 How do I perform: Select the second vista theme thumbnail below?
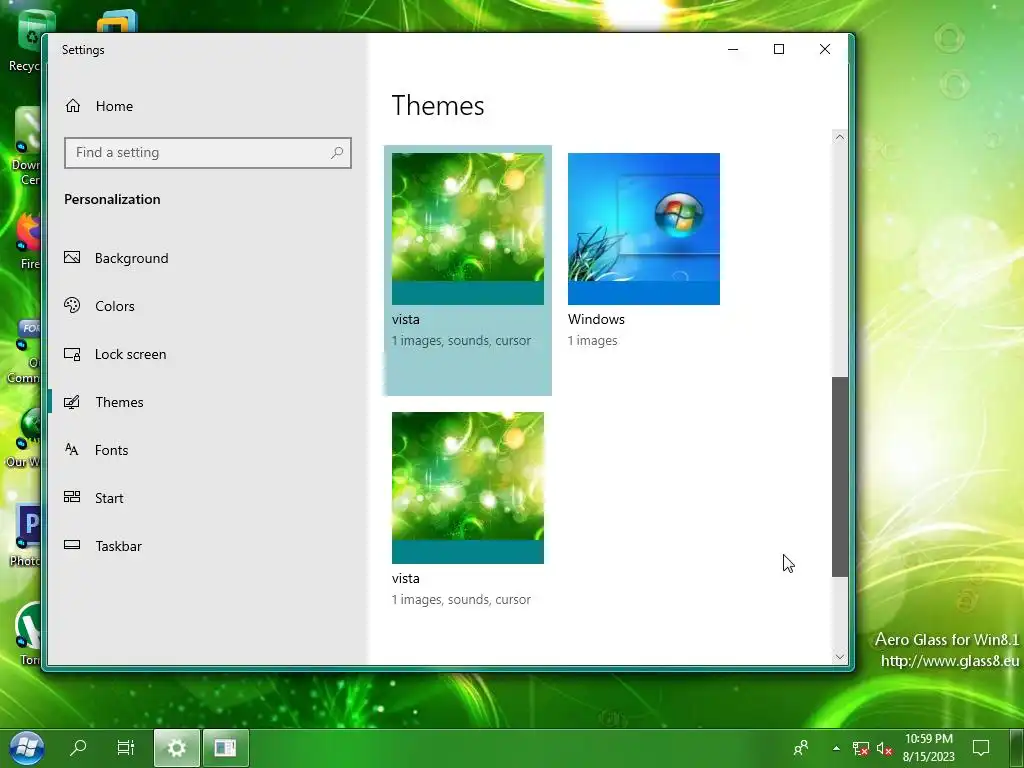468,488
